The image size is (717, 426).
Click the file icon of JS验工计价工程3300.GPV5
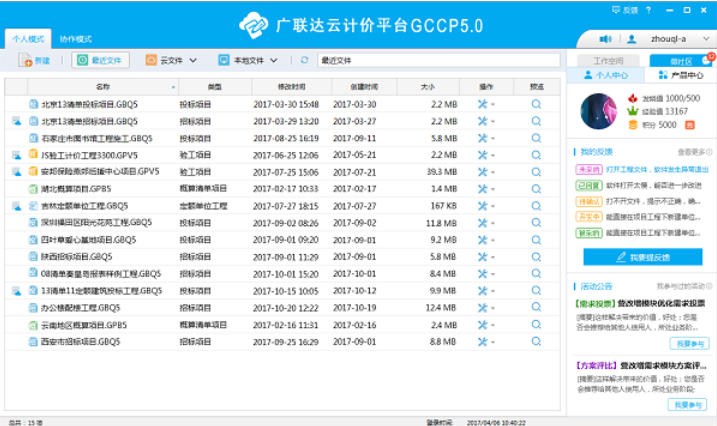pos(33,154)
